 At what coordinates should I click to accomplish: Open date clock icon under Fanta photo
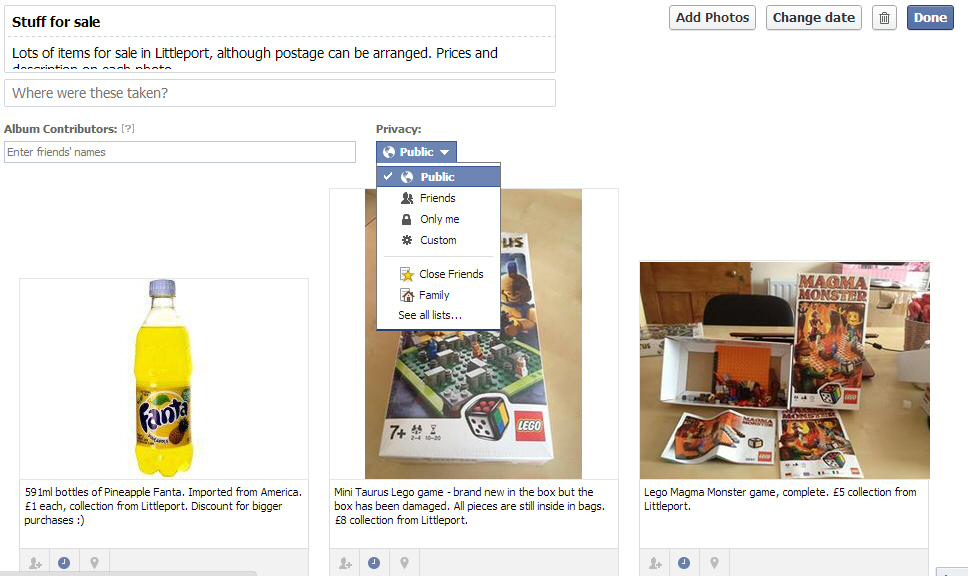[64, 562]
